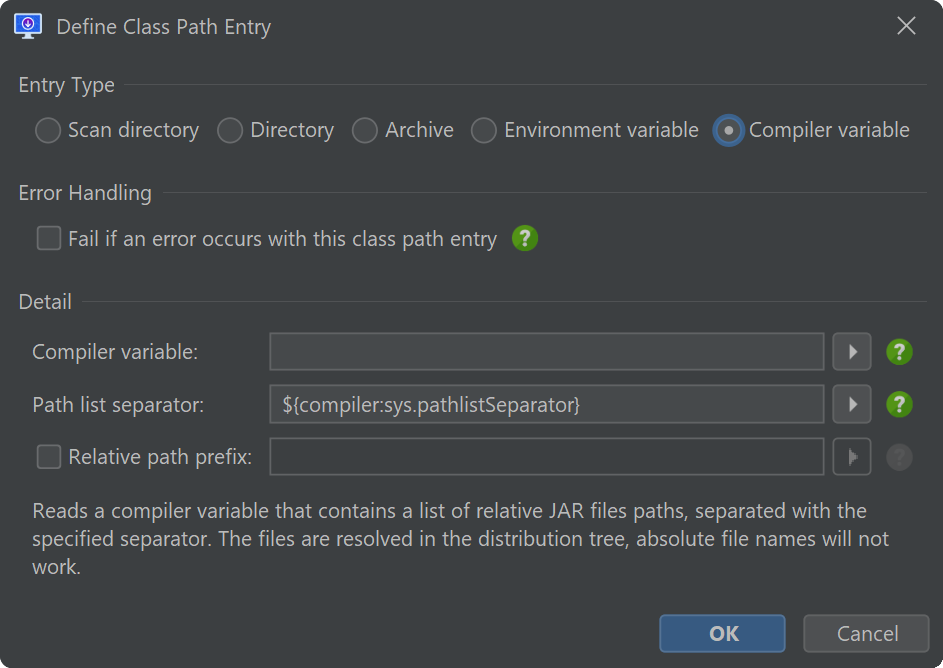Image resolution: width=943 pixels, height=668 pixels.
Task: Choose Environment variable entry type
Action: click(x=484, y=130)
